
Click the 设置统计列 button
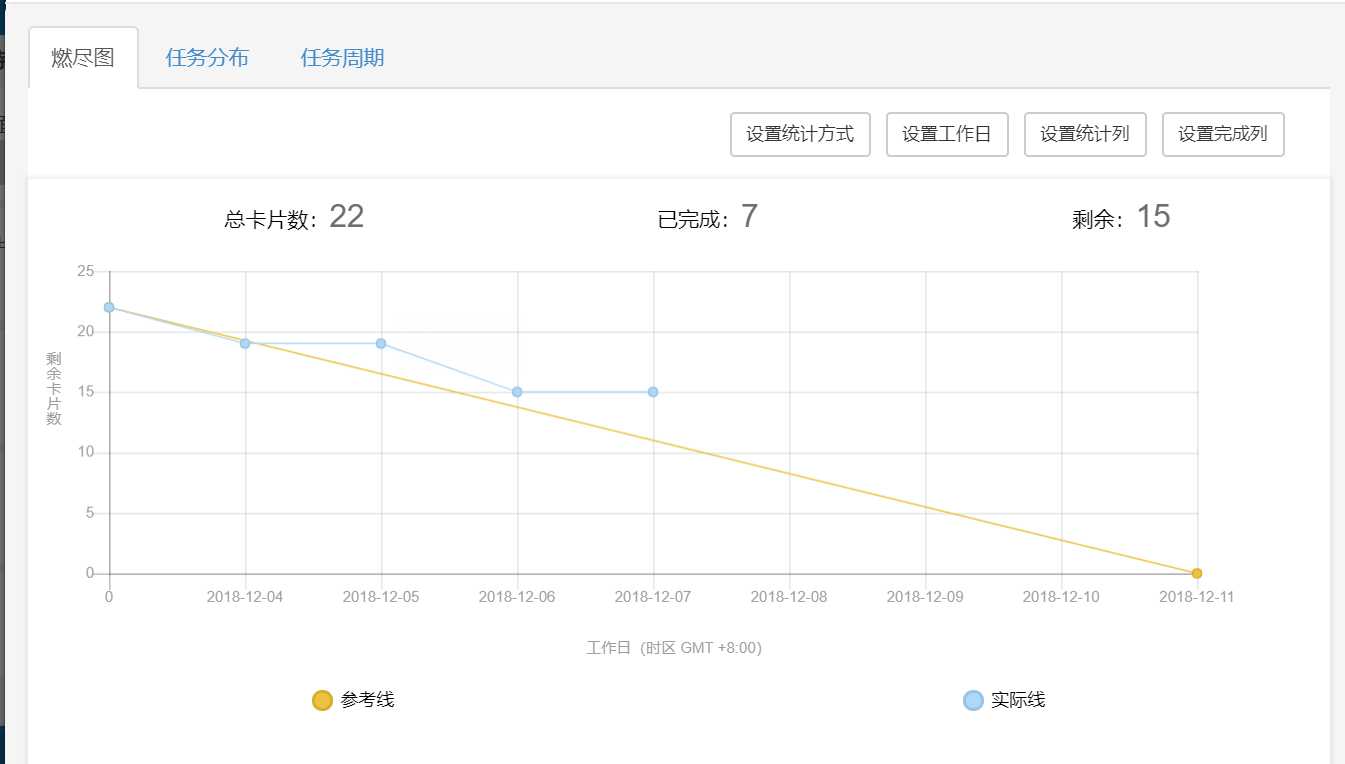click(1085, 135)
